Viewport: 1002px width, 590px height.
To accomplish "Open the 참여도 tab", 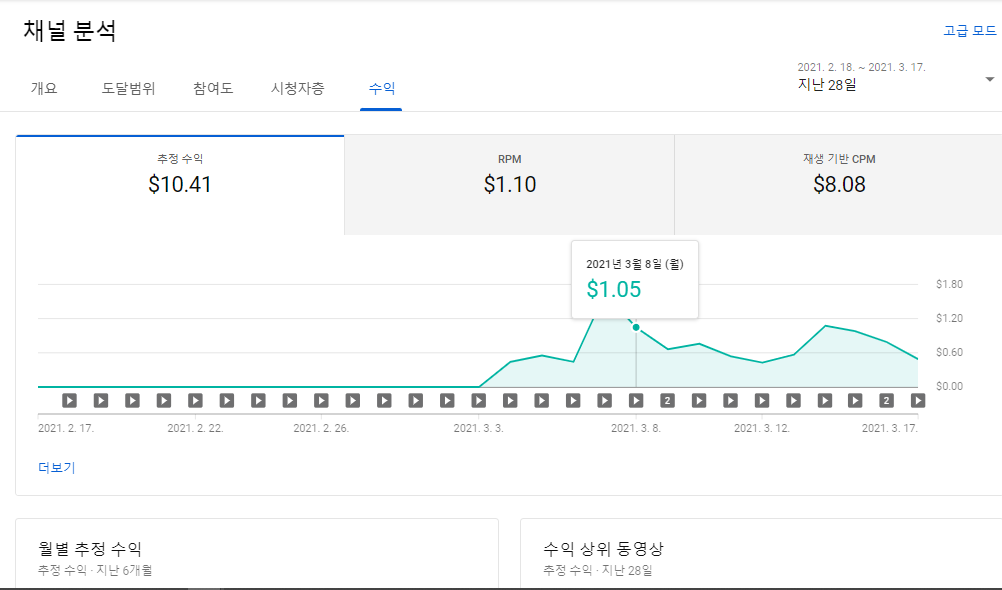I will coord(213,88).
